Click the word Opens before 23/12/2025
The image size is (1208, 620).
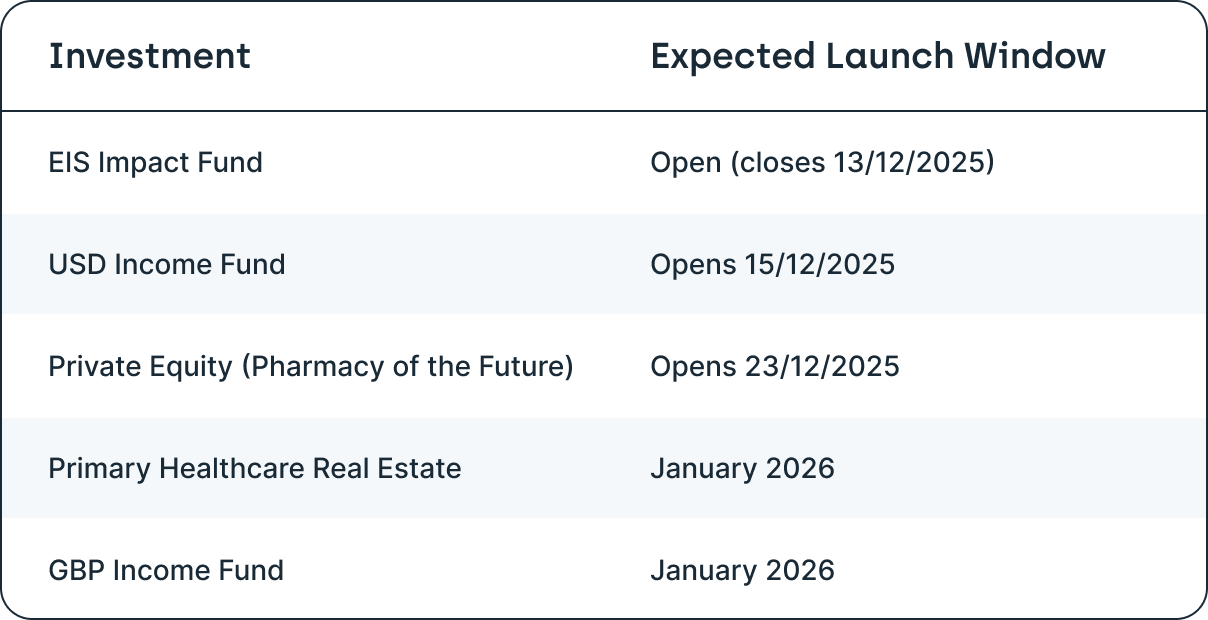coord(693,366)
